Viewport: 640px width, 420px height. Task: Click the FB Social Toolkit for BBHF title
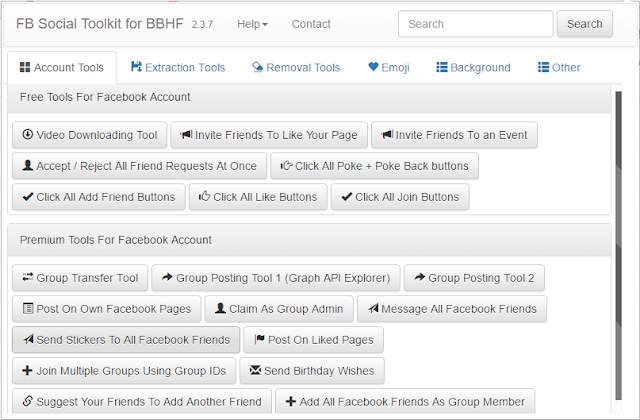pyautogui.click(x=100, y=24)
